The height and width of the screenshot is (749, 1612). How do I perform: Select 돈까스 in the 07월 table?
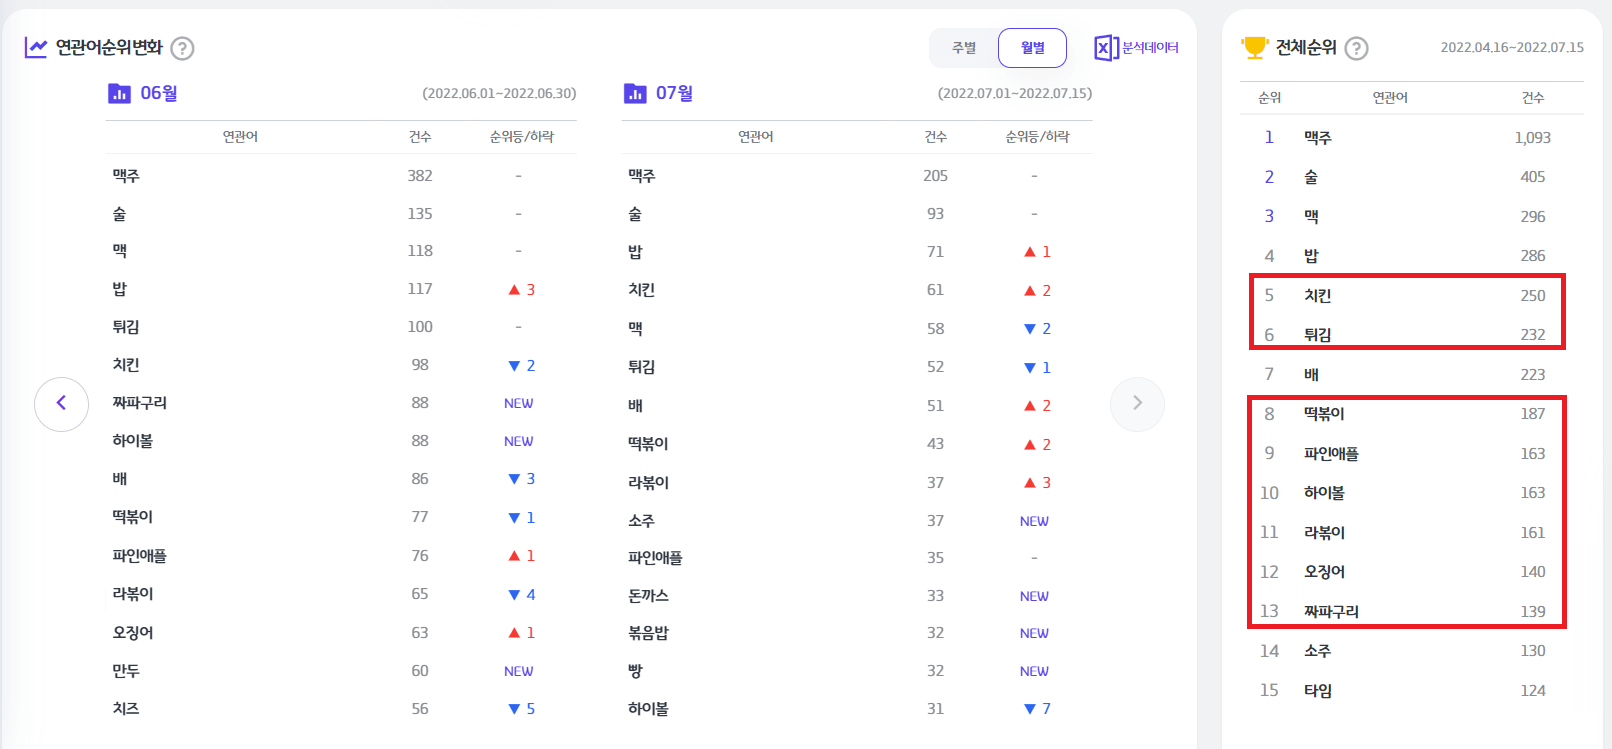[x=648, y=596]
